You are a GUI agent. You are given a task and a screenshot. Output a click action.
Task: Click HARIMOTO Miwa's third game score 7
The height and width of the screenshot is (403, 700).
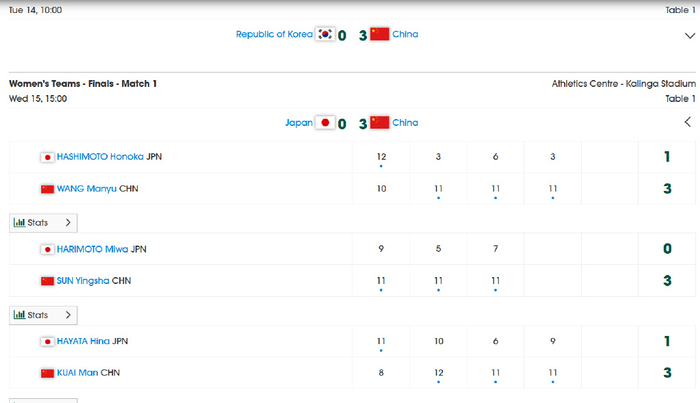[496, 249]
